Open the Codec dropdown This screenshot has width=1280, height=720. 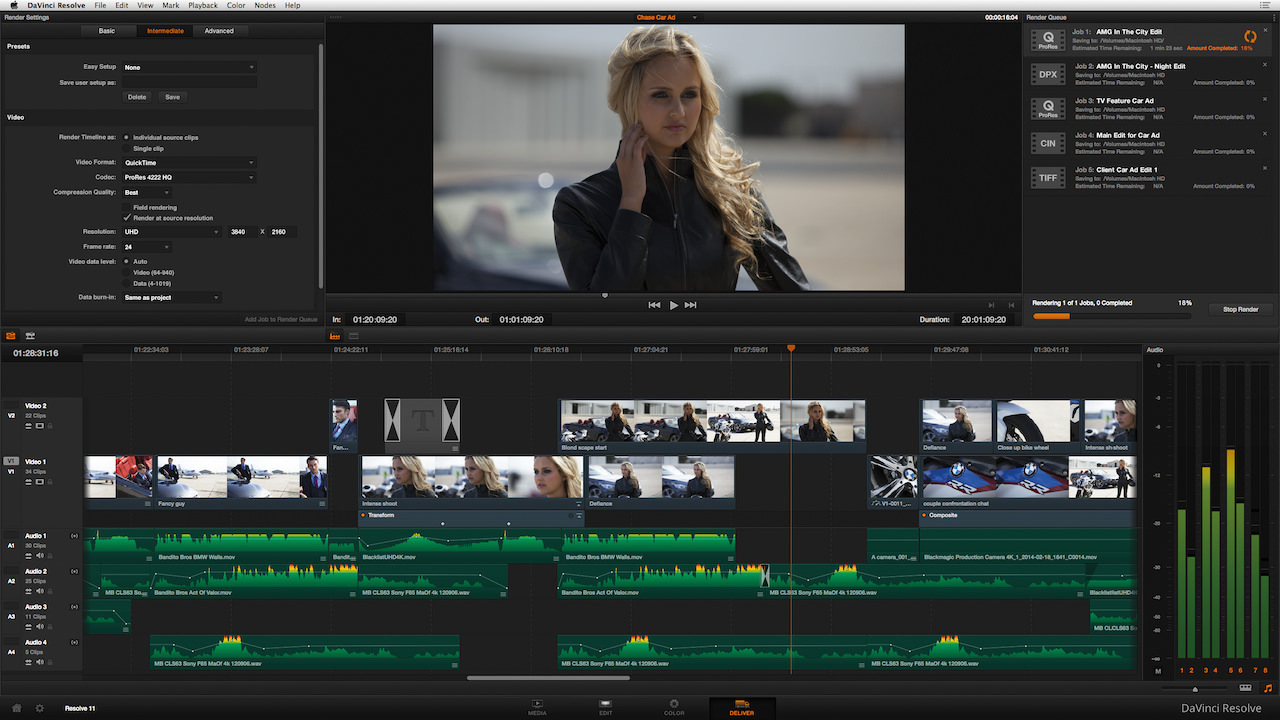(188, 177)
